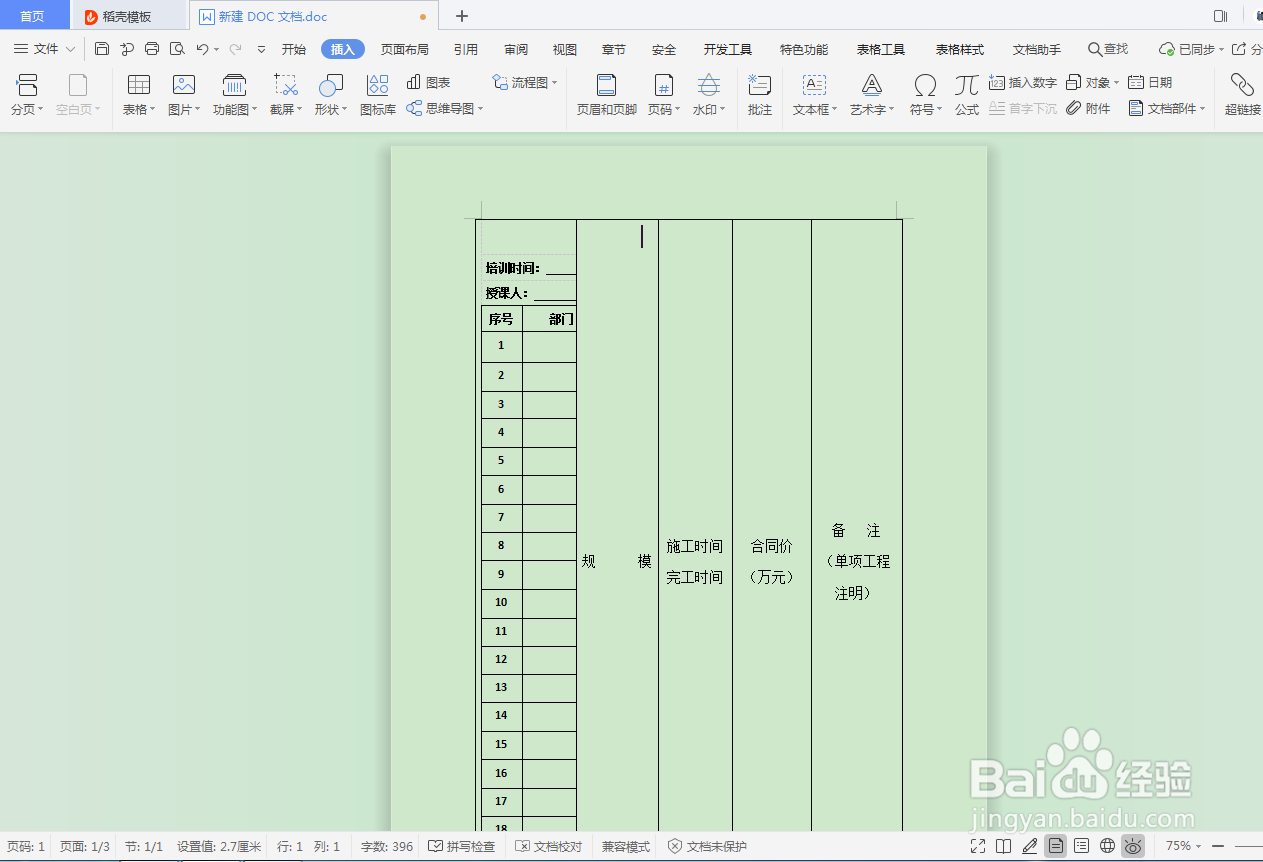Toggle full screen view icon
1263x862 pixels.
979,846
